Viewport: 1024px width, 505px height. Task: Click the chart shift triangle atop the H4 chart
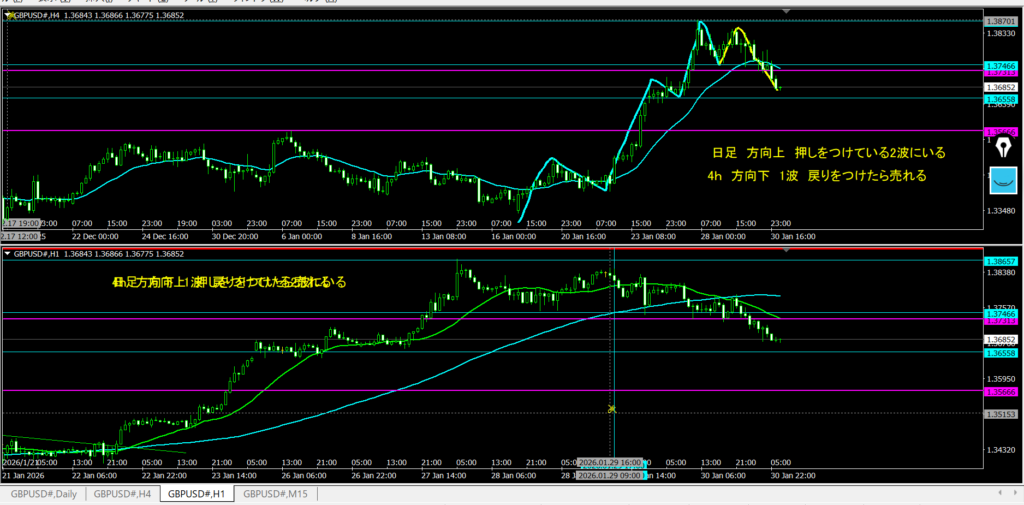[789, 10]
